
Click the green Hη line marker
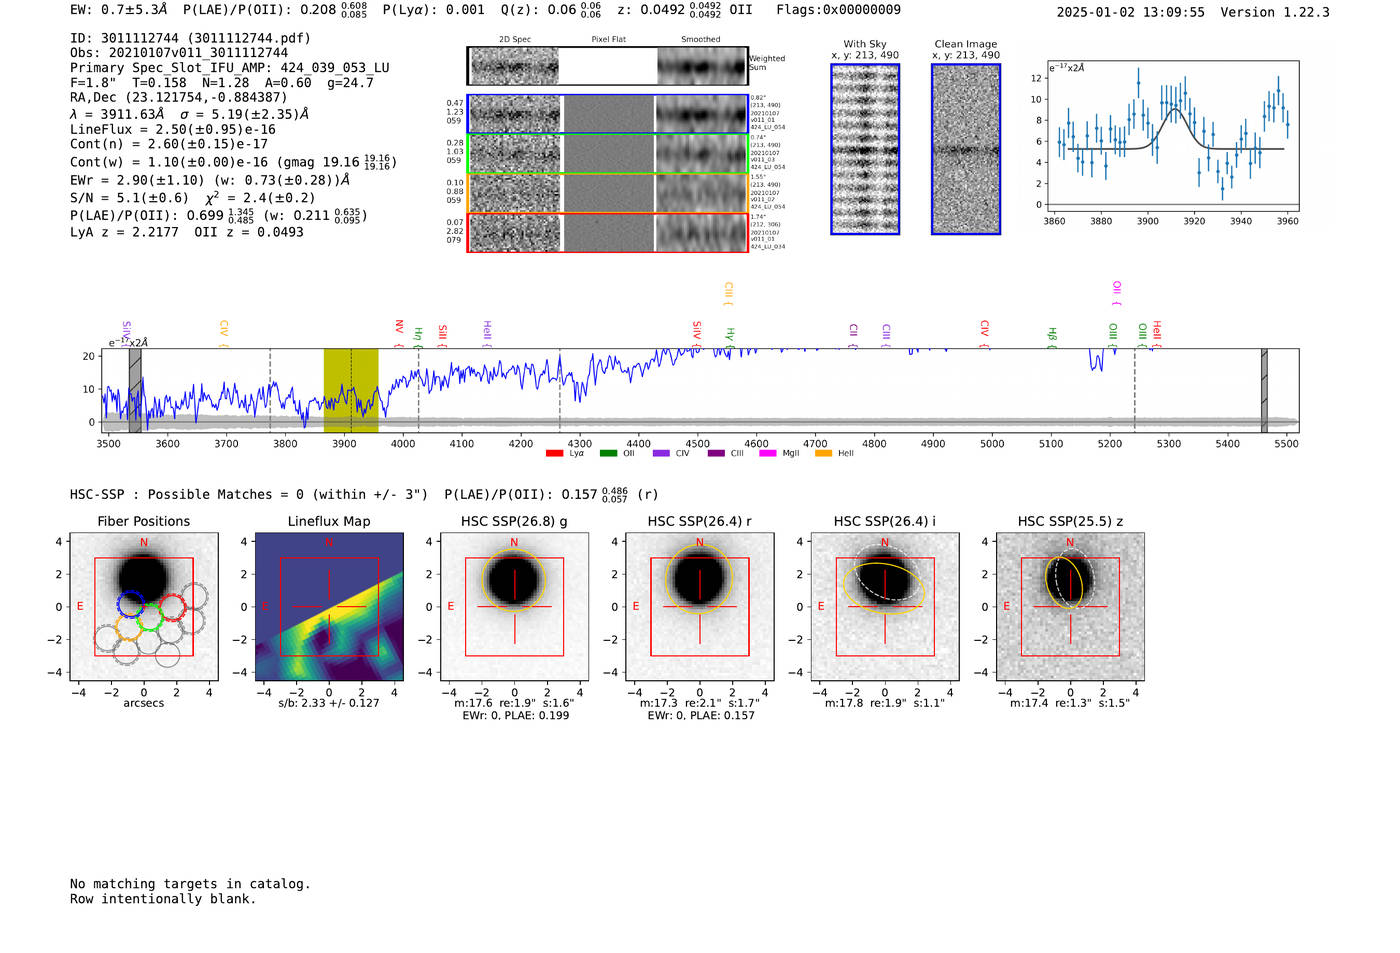click(419, 336)
